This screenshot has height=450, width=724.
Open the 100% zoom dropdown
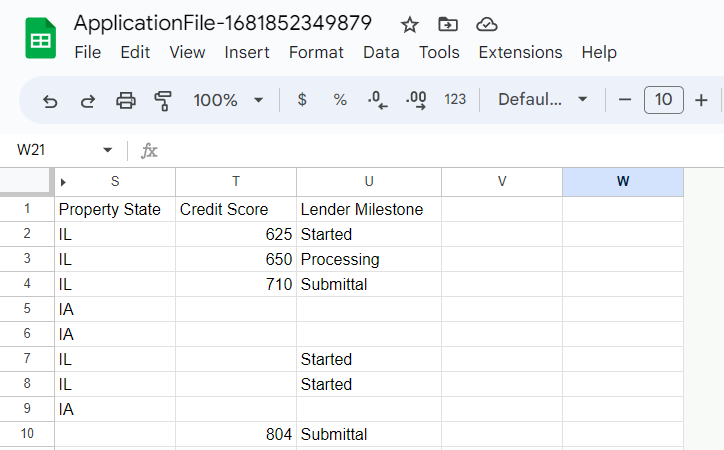coord(228,100)
